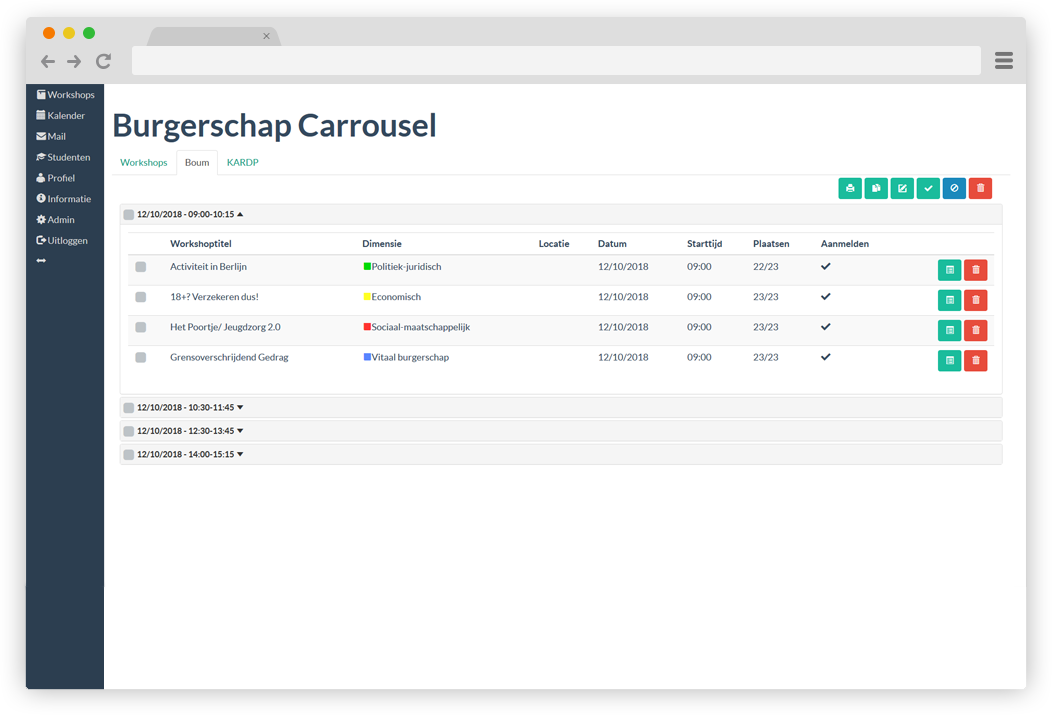Go to Studenten in the sidebar
1052x715 pixels.
(x=63, y=157)
